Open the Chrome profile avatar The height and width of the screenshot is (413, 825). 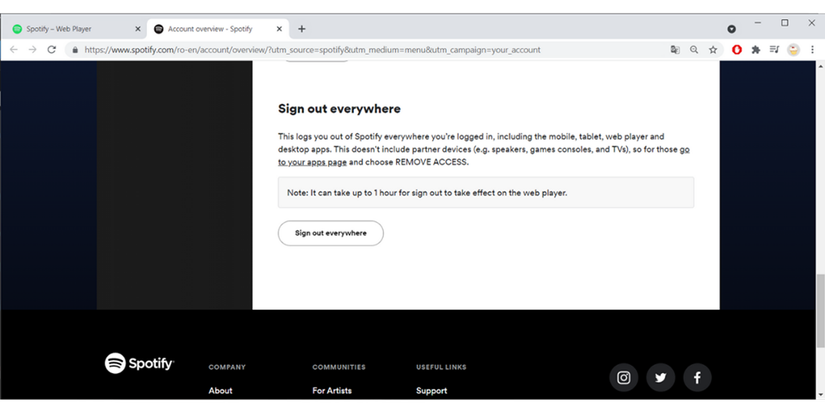tap(793, 49)
